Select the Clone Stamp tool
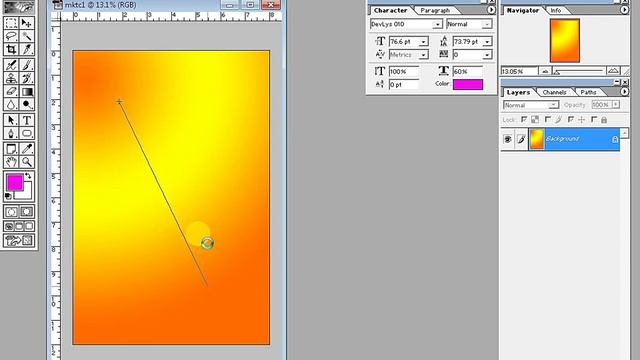 (x=11, y=78)
